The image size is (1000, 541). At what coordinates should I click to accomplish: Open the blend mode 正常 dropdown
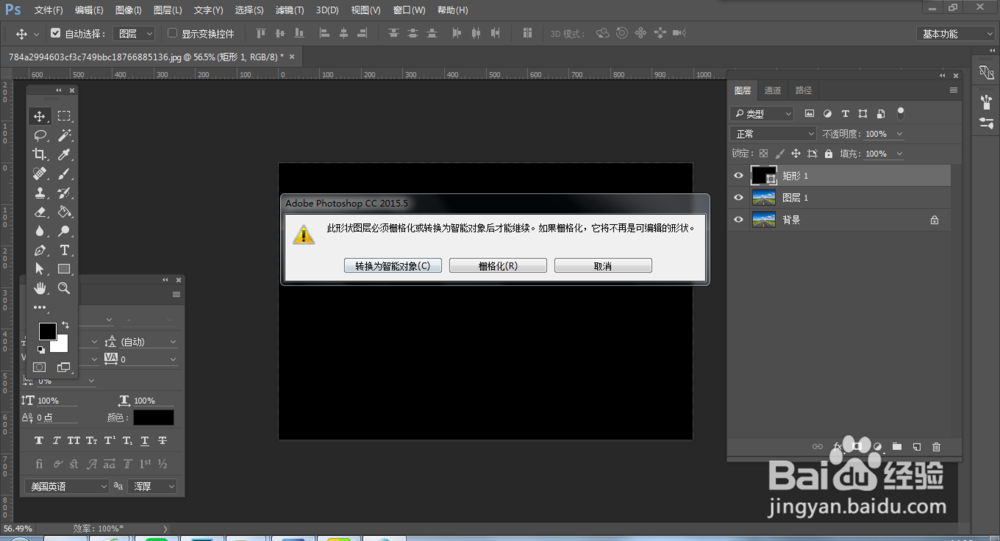point(773,134)
